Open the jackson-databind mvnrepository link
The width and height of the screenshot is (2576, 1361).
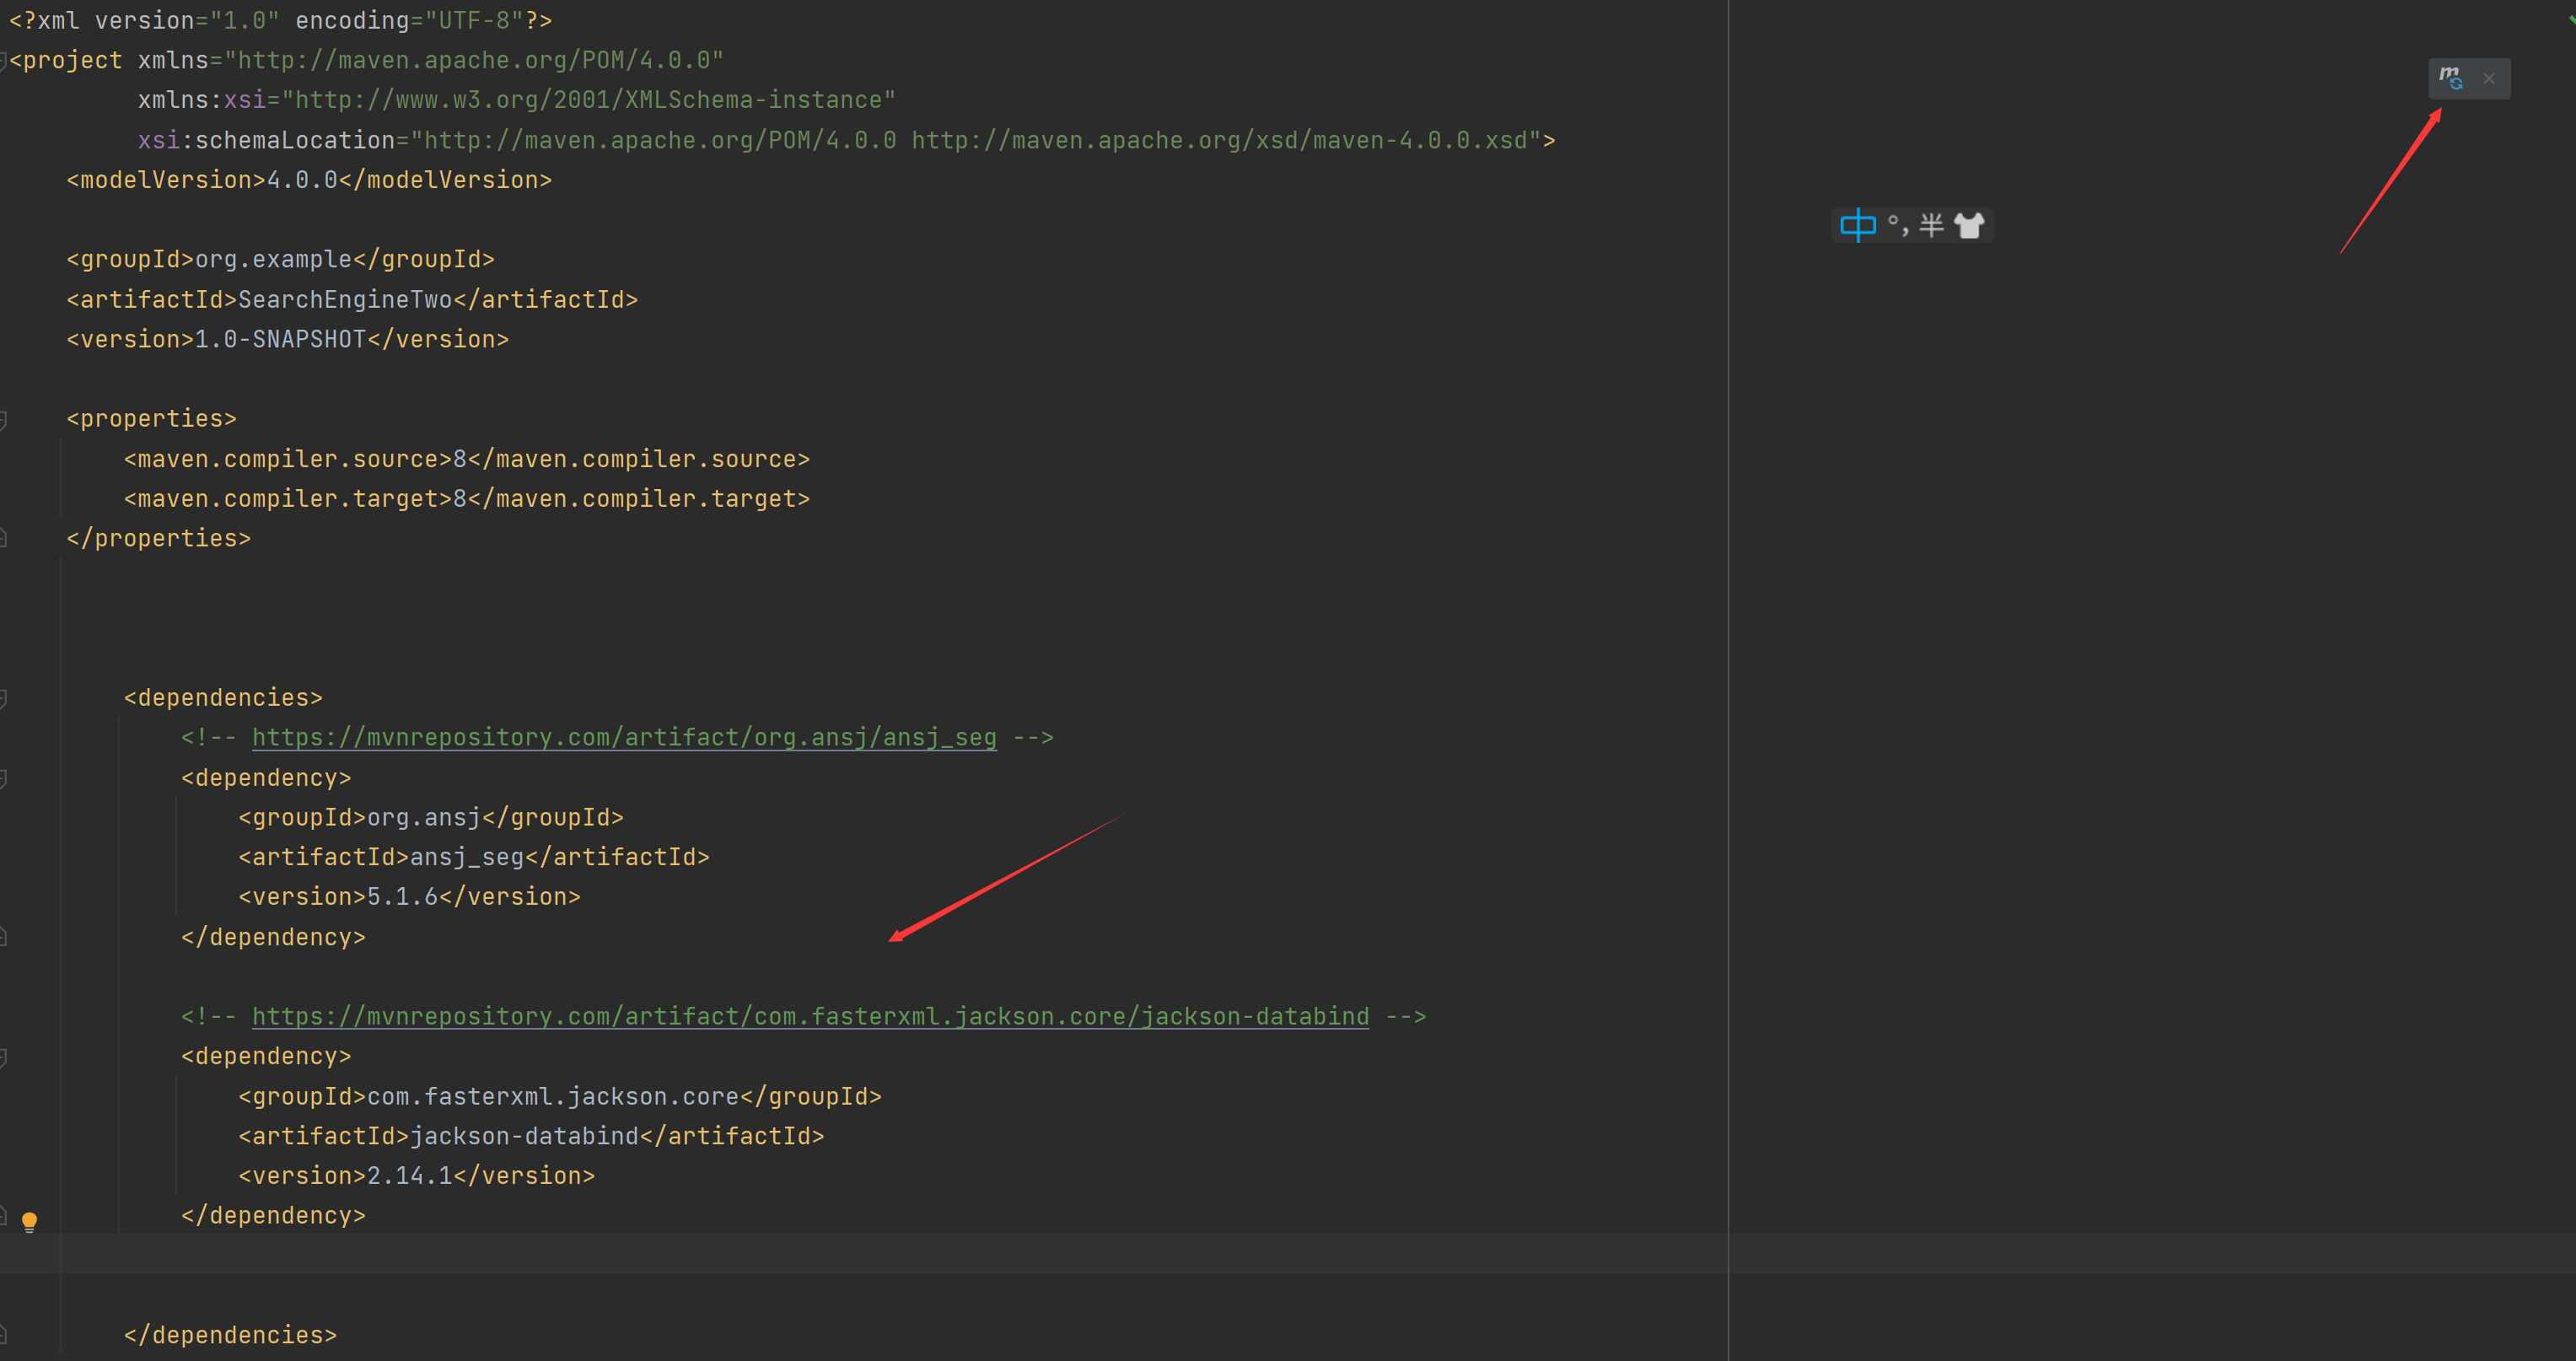pyautogui.click(x=810, y=1017)
